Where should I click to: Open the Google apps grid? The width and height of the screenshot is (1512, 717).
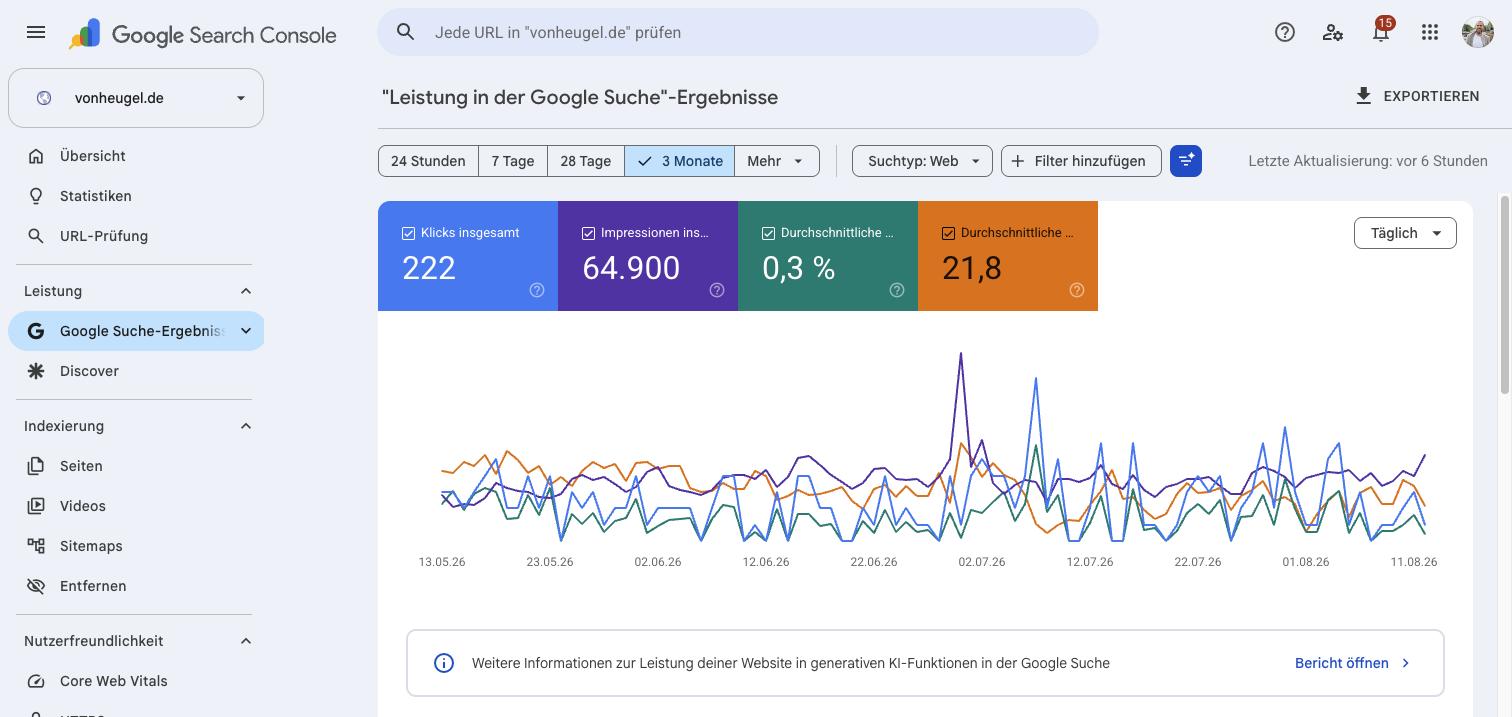pos(1430,32)
